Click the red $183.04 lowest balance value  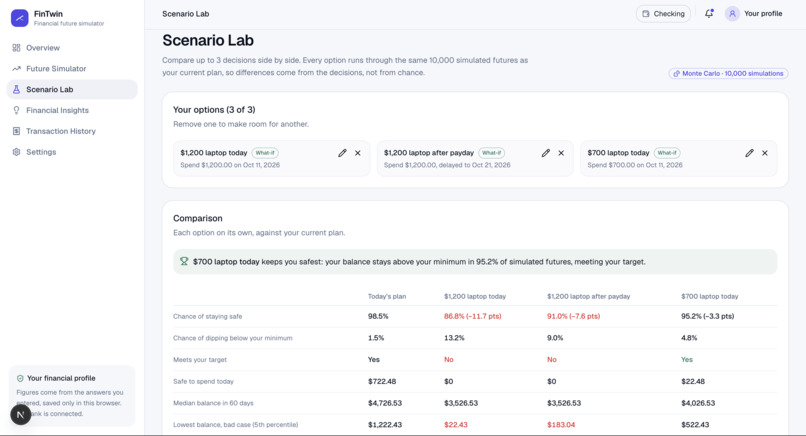coord(561,425)
